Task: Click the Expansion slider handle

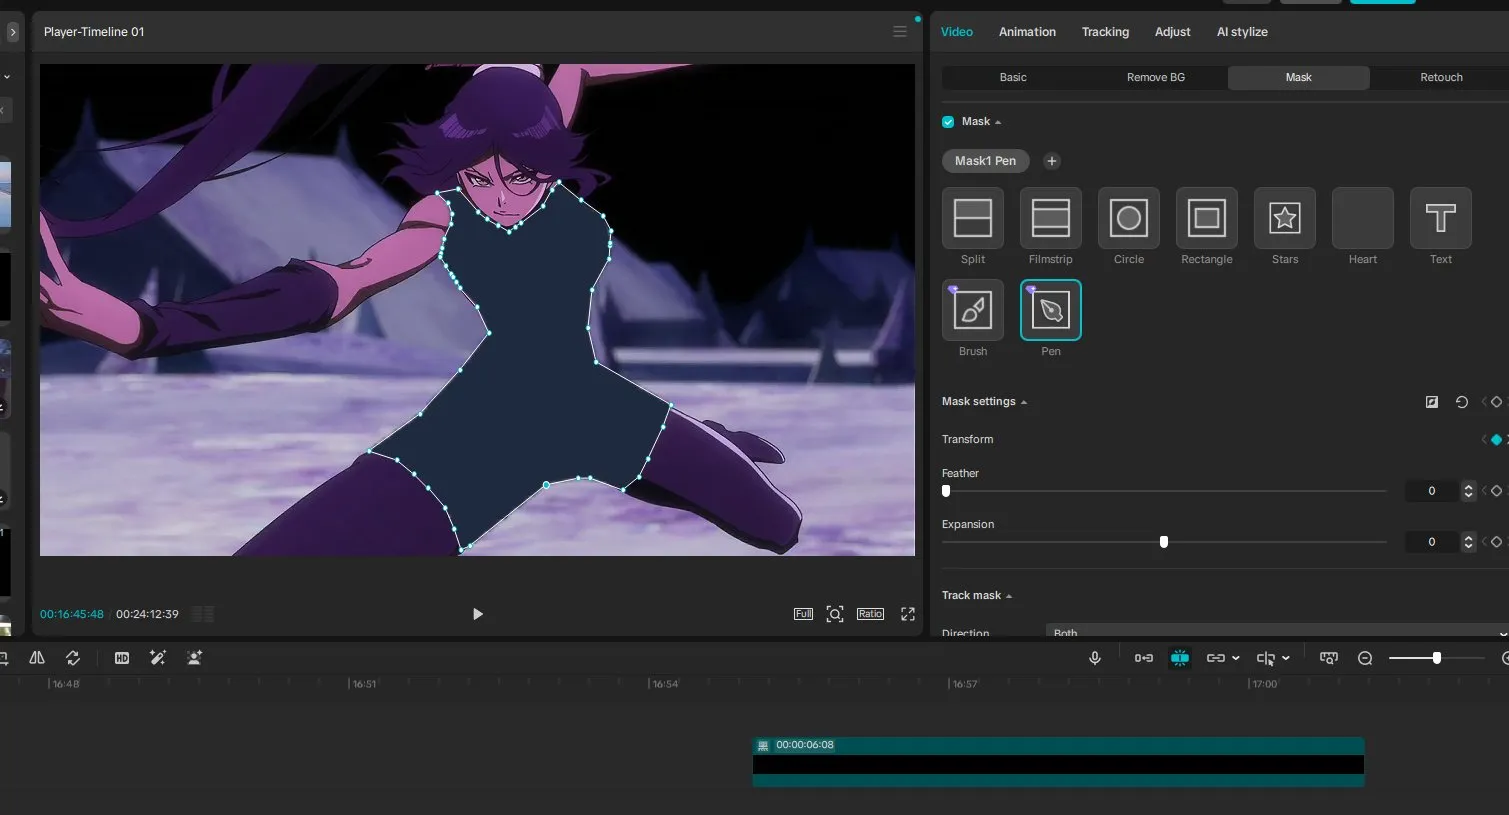Action: click(1163, 542)
